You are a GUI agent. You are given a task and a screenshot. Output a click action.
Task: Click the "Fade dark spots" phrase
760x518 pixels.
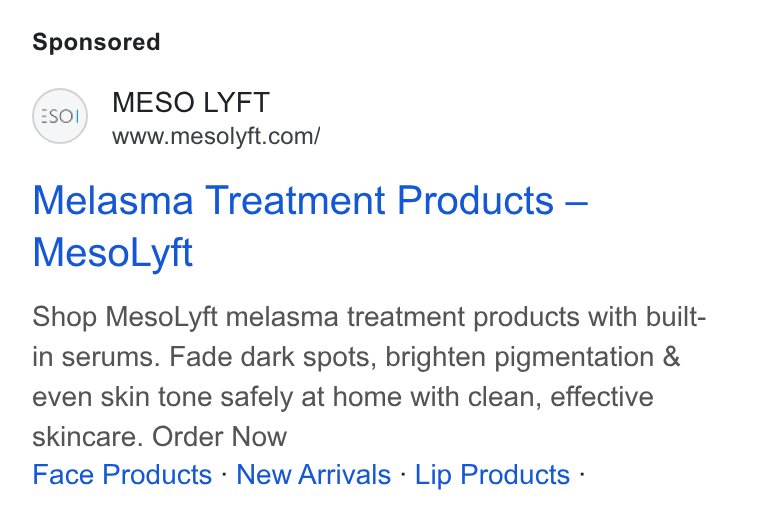pyautogui.click(x=272, y=357)
